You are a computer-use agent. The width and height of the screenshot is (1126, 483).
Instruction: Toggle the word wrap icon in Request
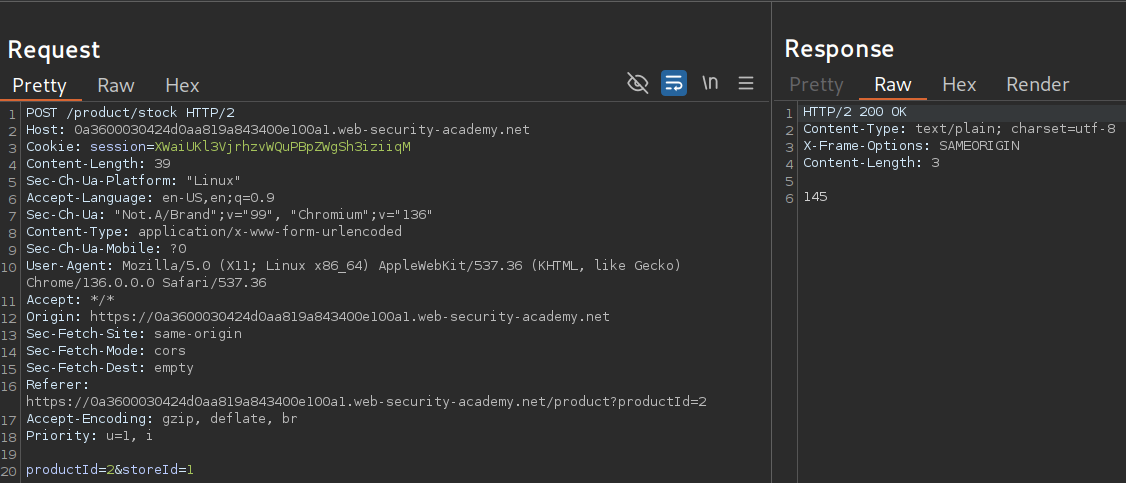674,83
